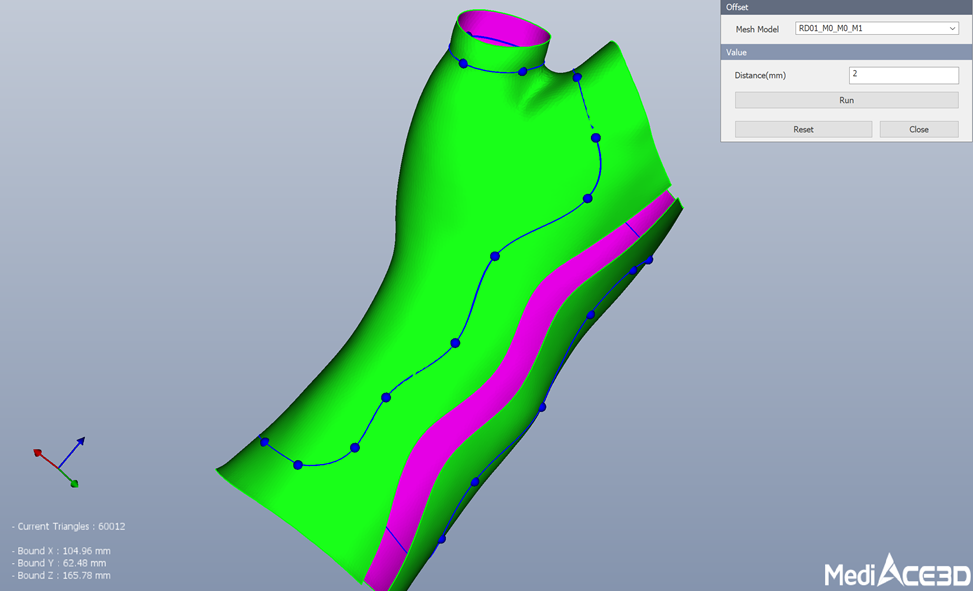Select the 'Bound Z : 165.78 mm' text

click(61, 575)
